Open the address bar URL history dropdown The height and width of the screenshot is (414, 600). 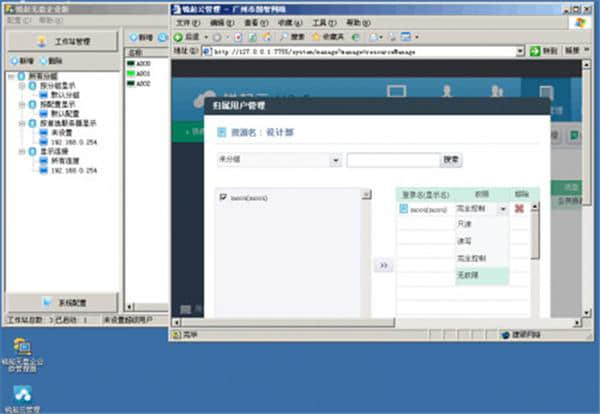[x=520, y=51]
